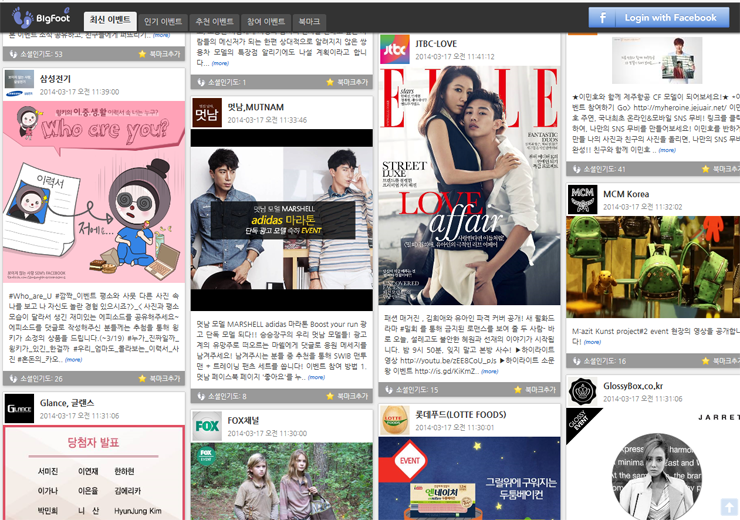The width and height of the screenshot is (740, 520).
Task: Open the 북마크 tab
Action: [x=309, y=22]
